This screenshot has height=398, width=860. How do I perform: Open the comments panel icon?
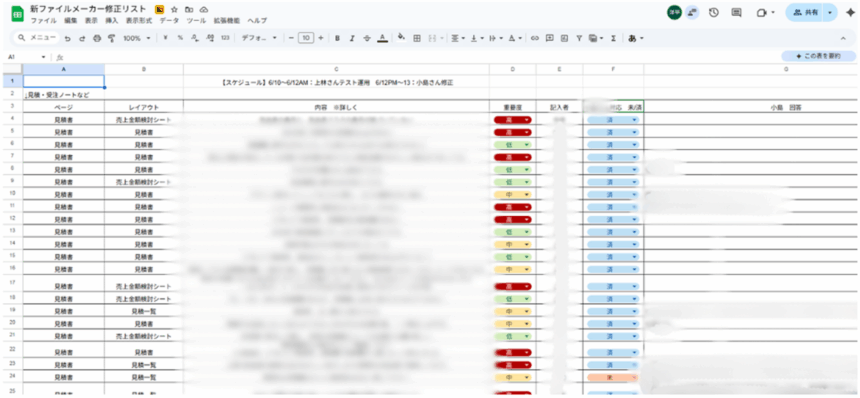(x=737, y=13)
